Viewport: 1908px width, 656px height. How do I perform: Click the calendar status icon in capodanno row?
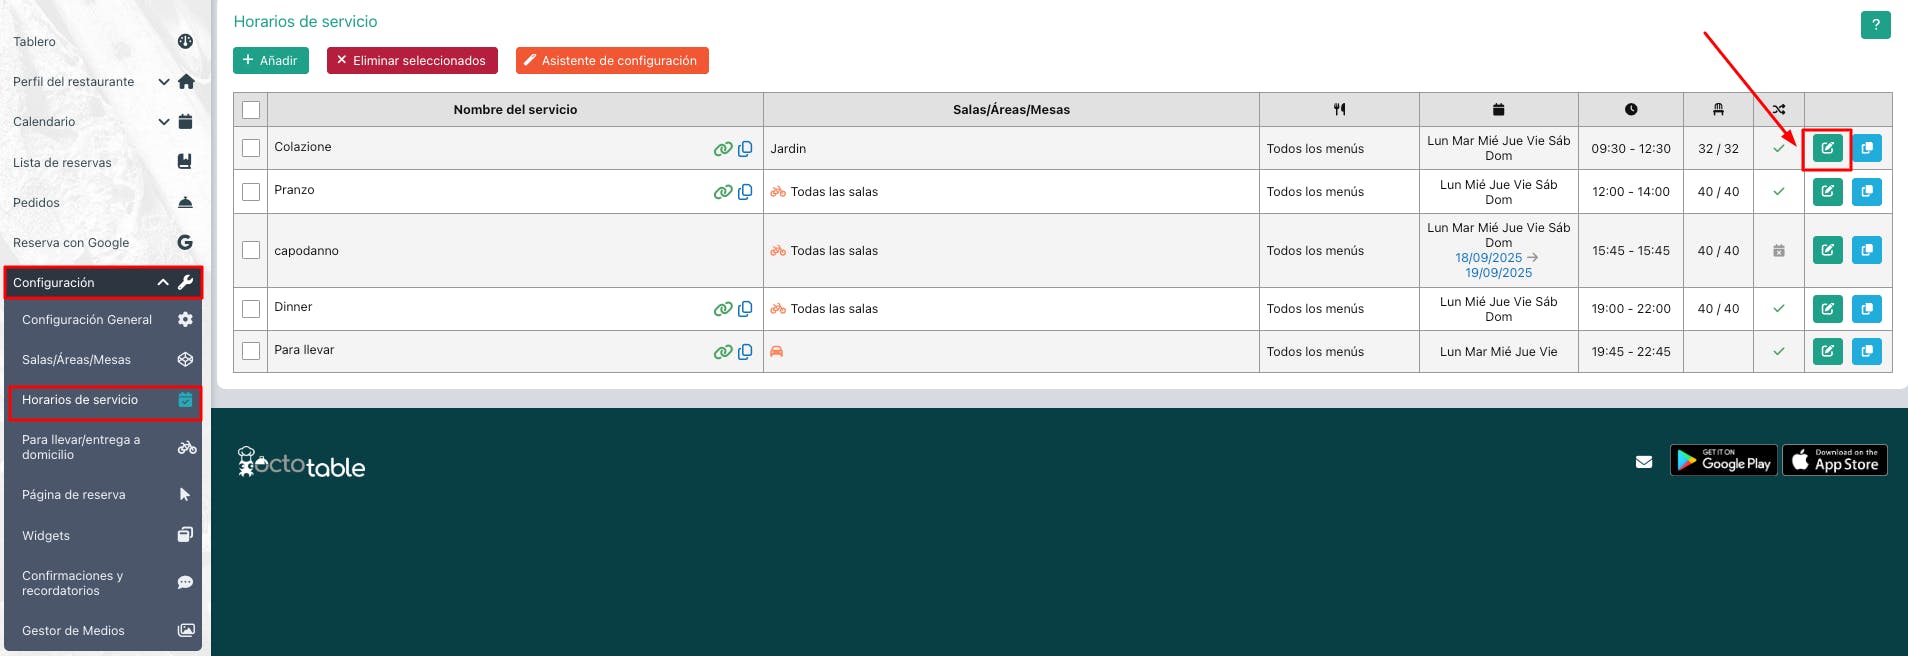pos(1778,251)
